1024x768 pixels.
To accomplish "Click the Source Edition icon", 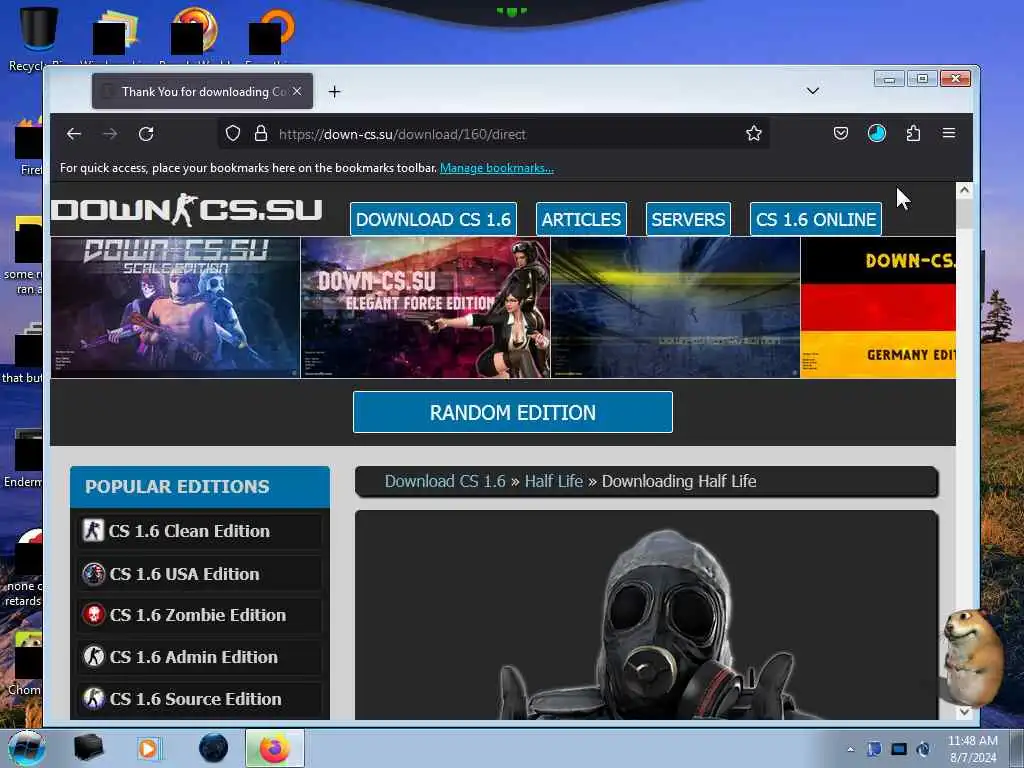I will pyautogui.click(x=93, y=698).
